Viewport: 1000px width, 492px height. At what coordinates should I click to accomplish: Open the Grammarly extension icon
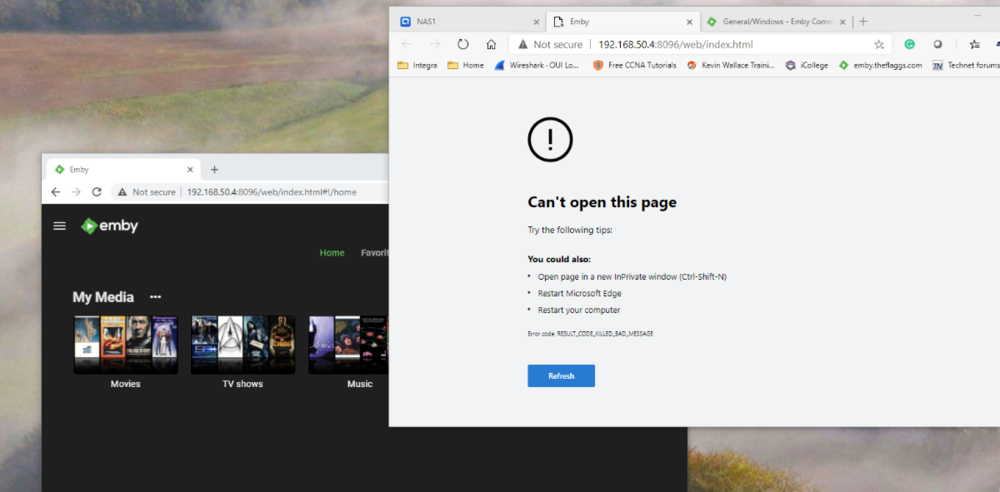tap(909, 44)
